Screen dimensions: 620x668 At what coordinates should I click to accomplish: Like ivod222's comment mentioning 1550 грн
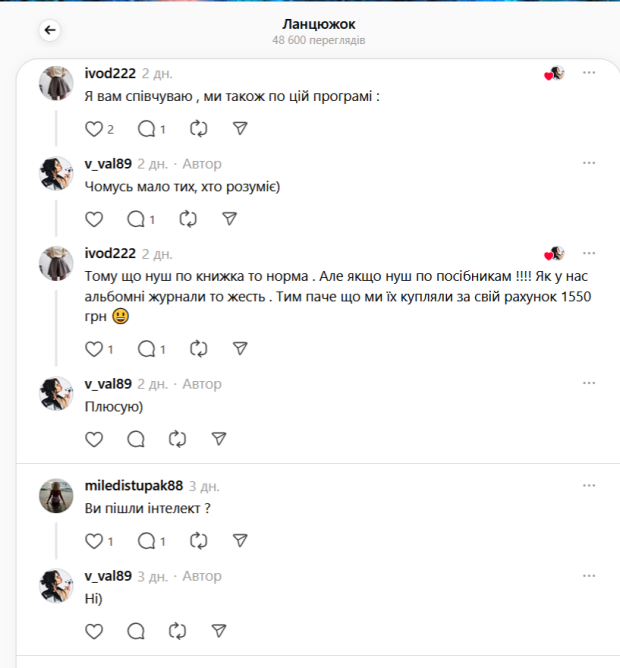94,349
